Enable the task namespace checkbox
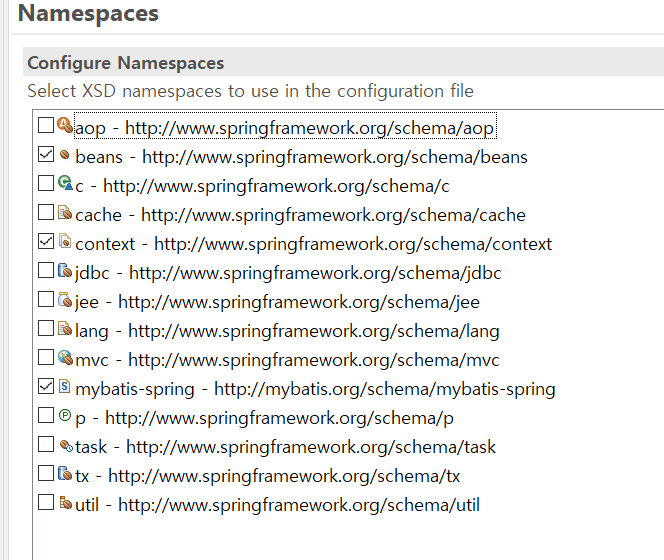The image size is (664, 560). [x=46, y=444]
